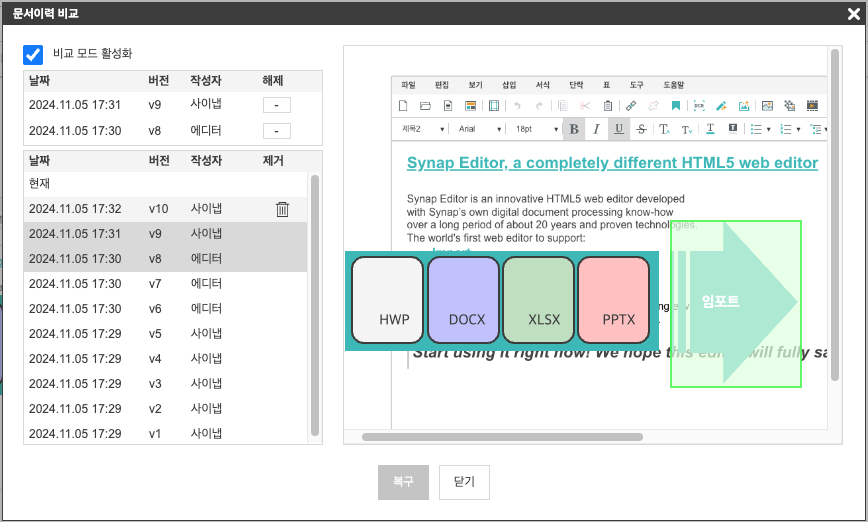868x522 pixels.
Task: Click the preview horizontal scrollbar
Action: 502,437
